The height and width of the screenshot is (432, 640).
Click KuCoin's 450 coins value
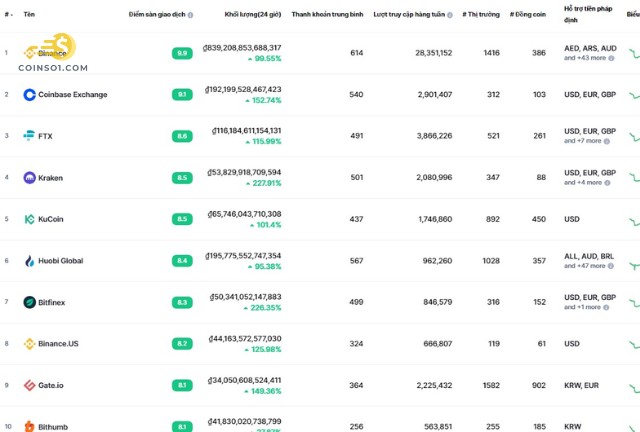click(x=539, y=219)
